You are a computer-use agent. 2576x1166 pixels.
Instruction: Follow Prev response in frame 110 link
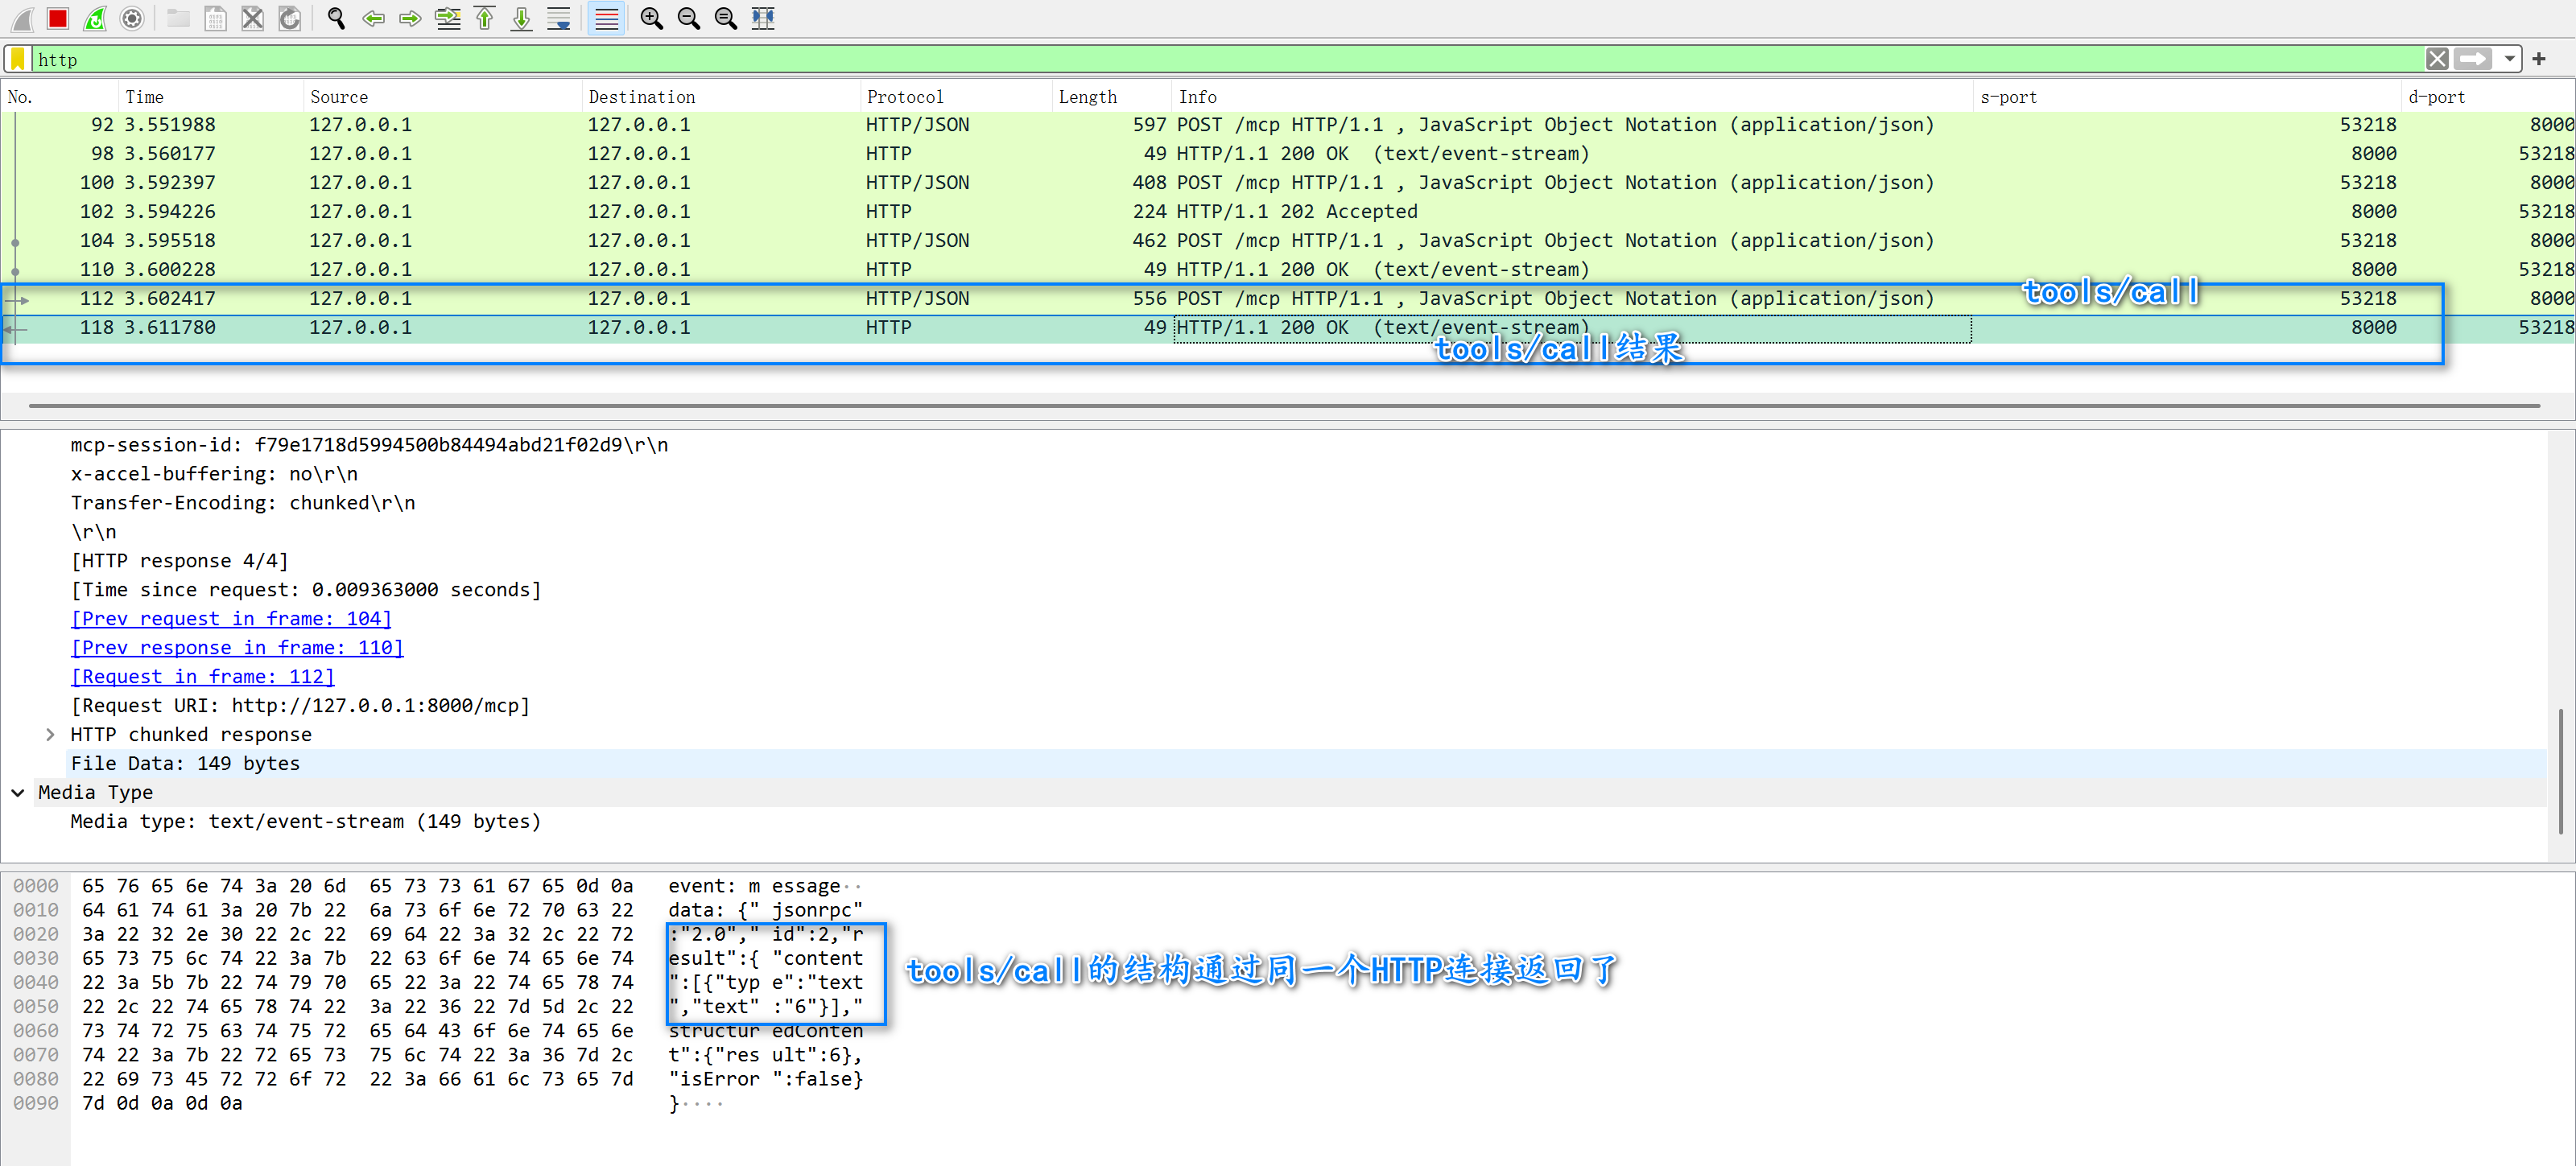pyautogui.click(x=237, y=648)
